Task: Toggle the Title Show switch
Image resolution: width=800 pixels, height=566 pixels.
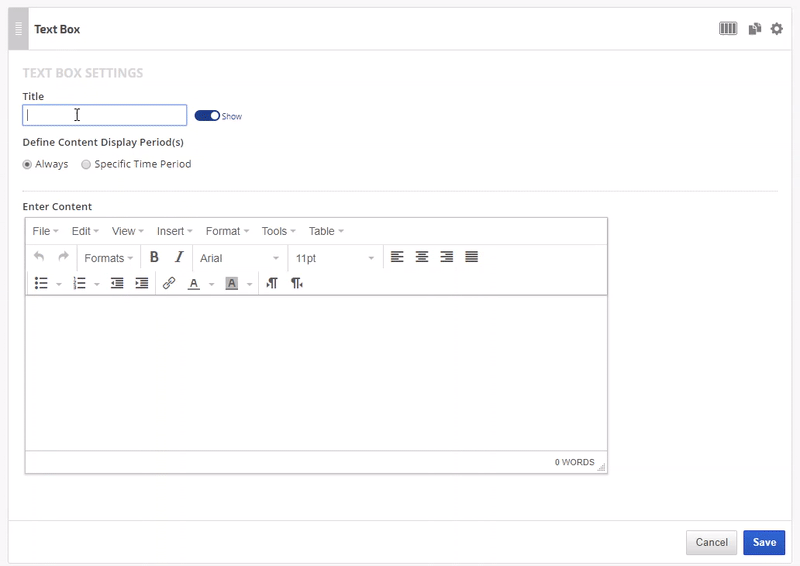Action: click(207, 116)
